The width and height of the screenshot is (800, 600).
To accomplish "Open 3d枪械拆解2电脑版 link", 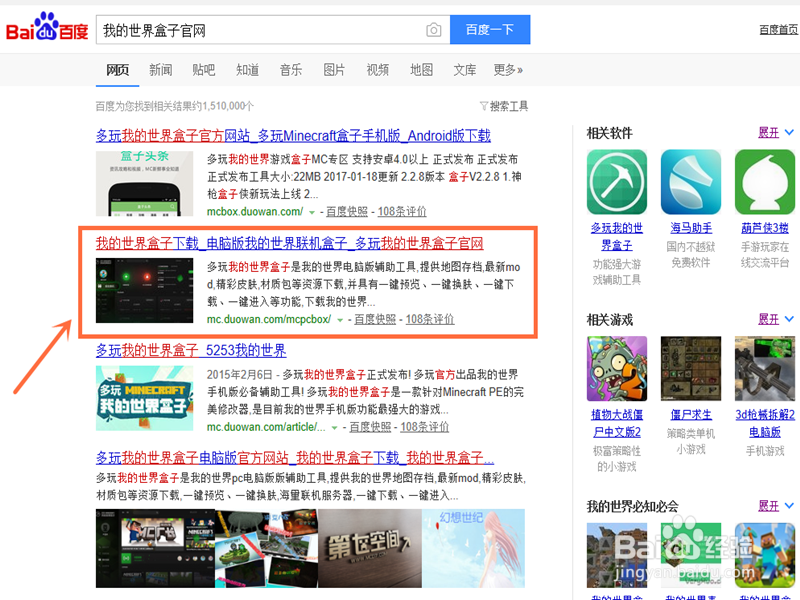I will coord(765,423).
